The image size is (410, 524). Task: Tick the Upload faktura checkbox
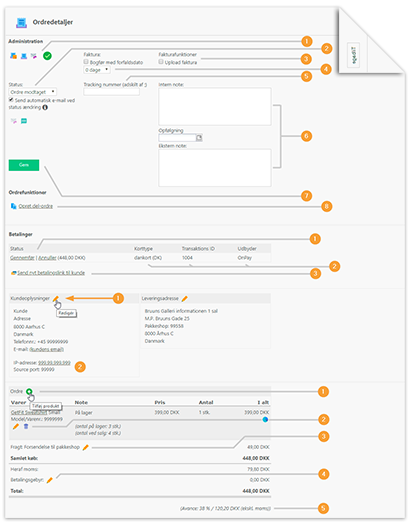pos(161,62)
